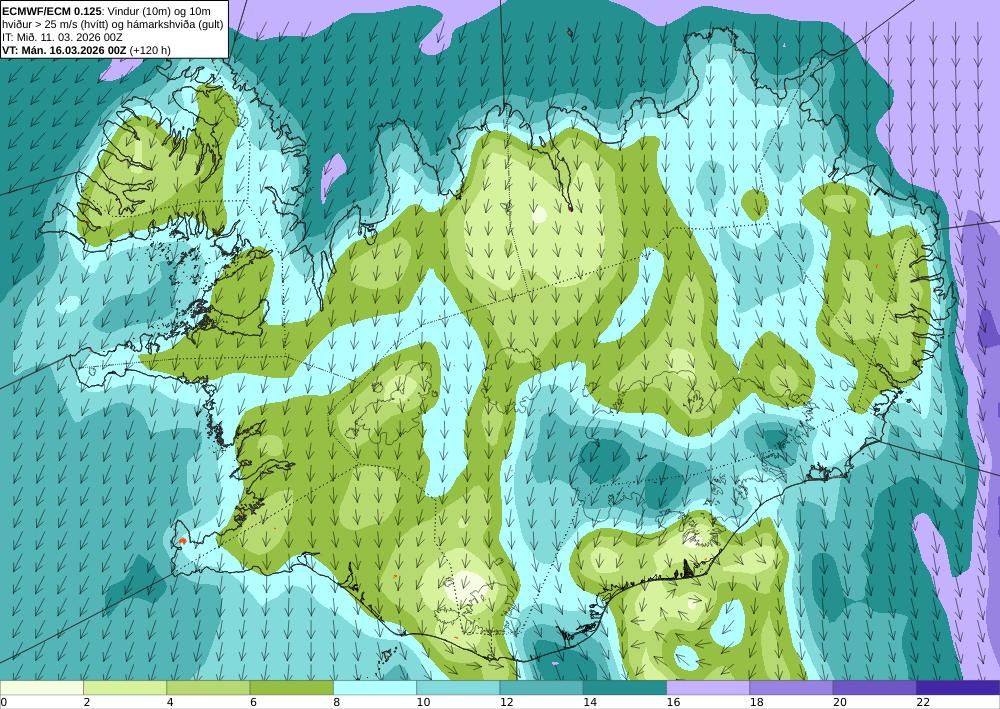Screen dimensions: 1000x709
Task: Click the "VT: Mán. 16.03.2026 00Z" valid time
Action: 64,50
